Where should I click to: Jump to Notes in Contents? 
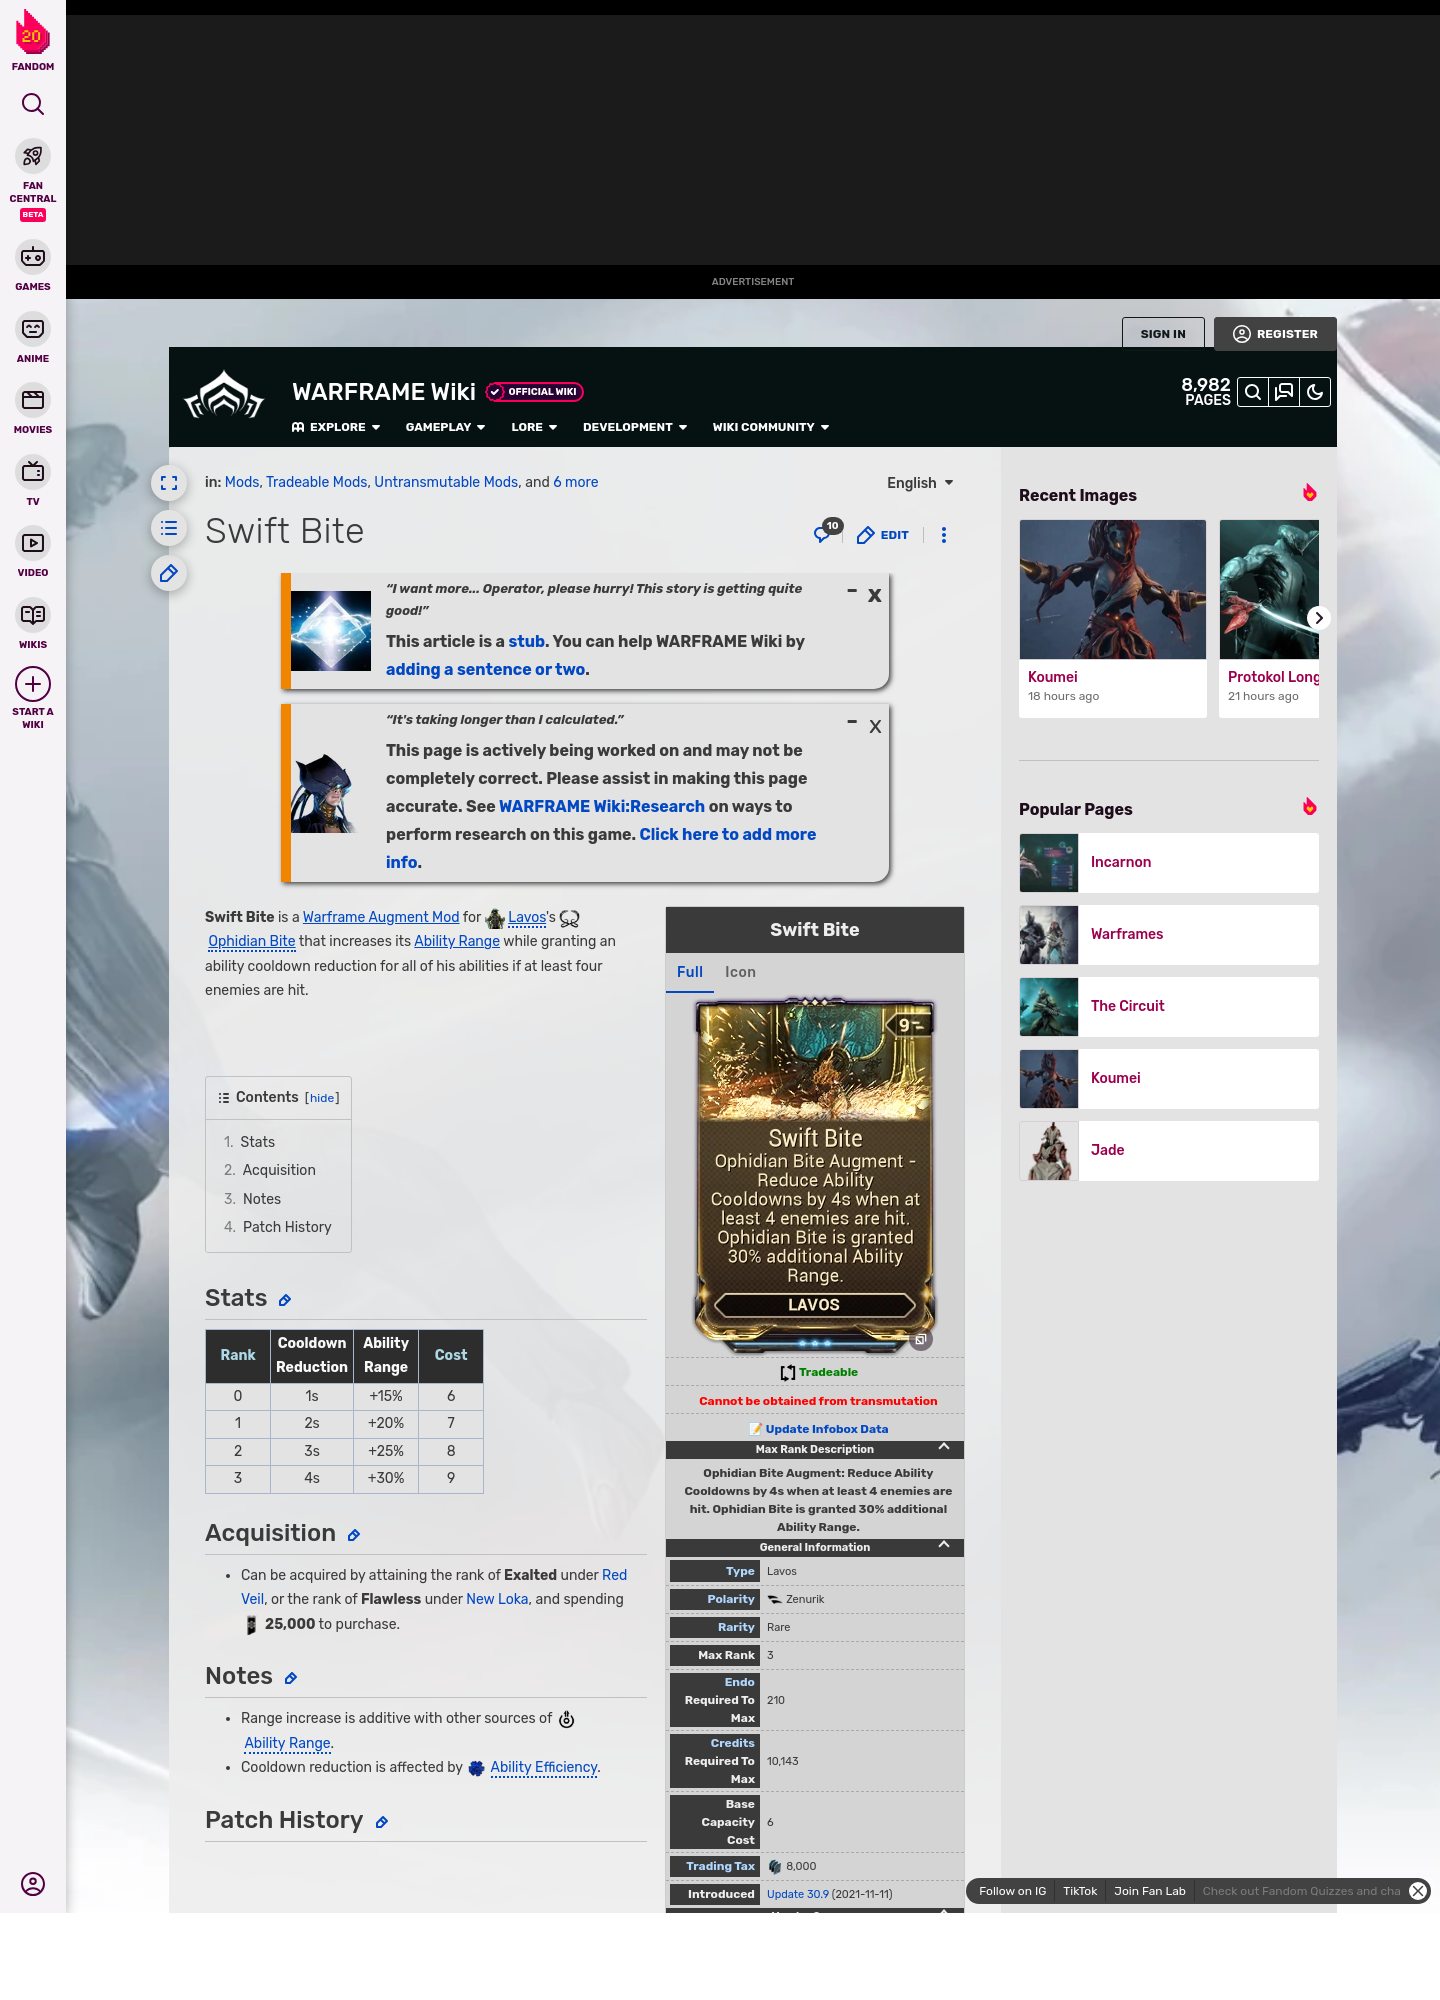[262, 1199]
